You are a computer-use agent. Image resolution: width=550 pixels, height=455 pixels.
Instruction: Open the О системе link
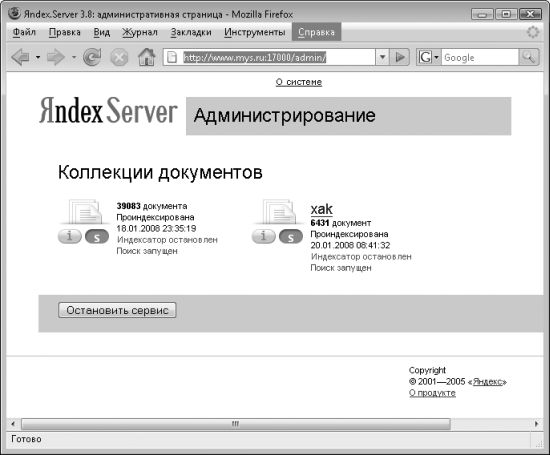point(299,82)
